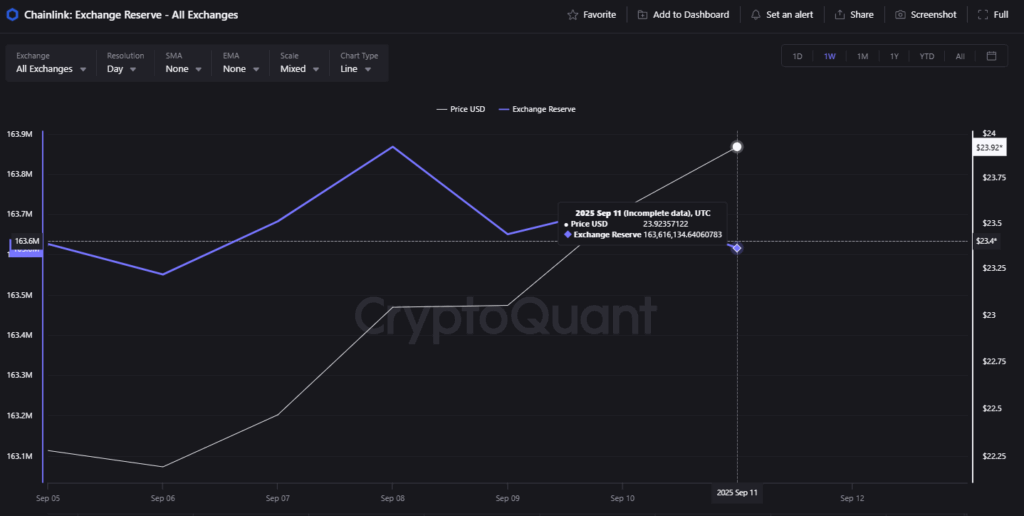
Task: Click the Chainlink hexagon logo icon
Action: tap(12, 14)
